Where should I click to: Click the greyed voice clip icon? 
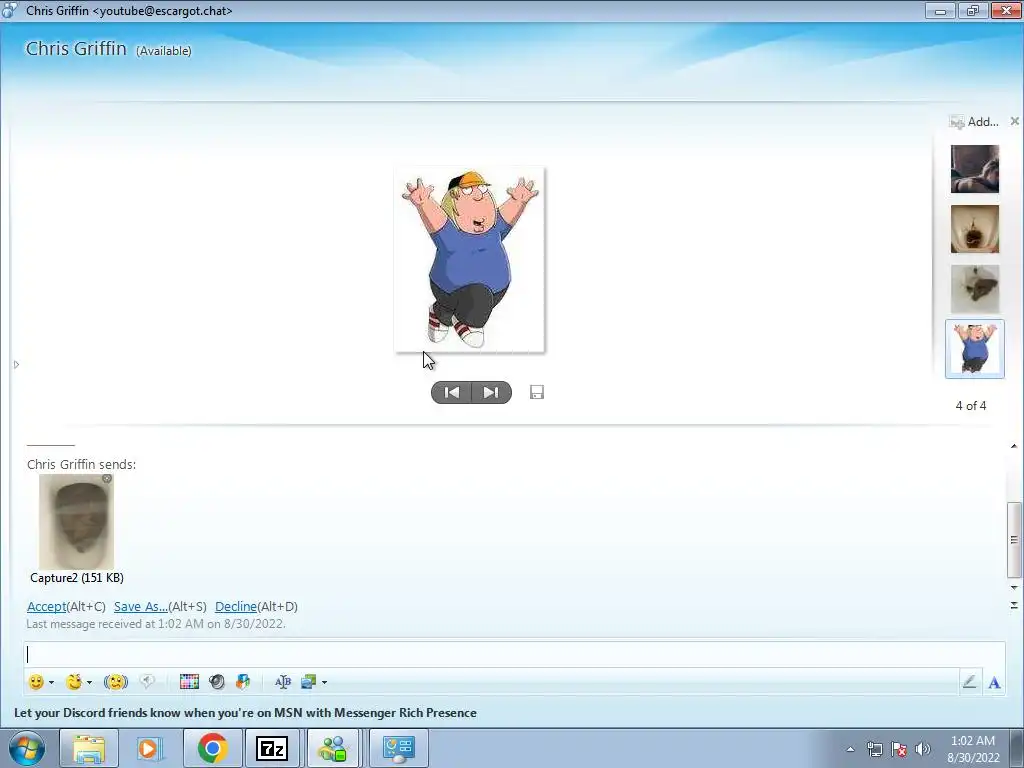point(147,682)
